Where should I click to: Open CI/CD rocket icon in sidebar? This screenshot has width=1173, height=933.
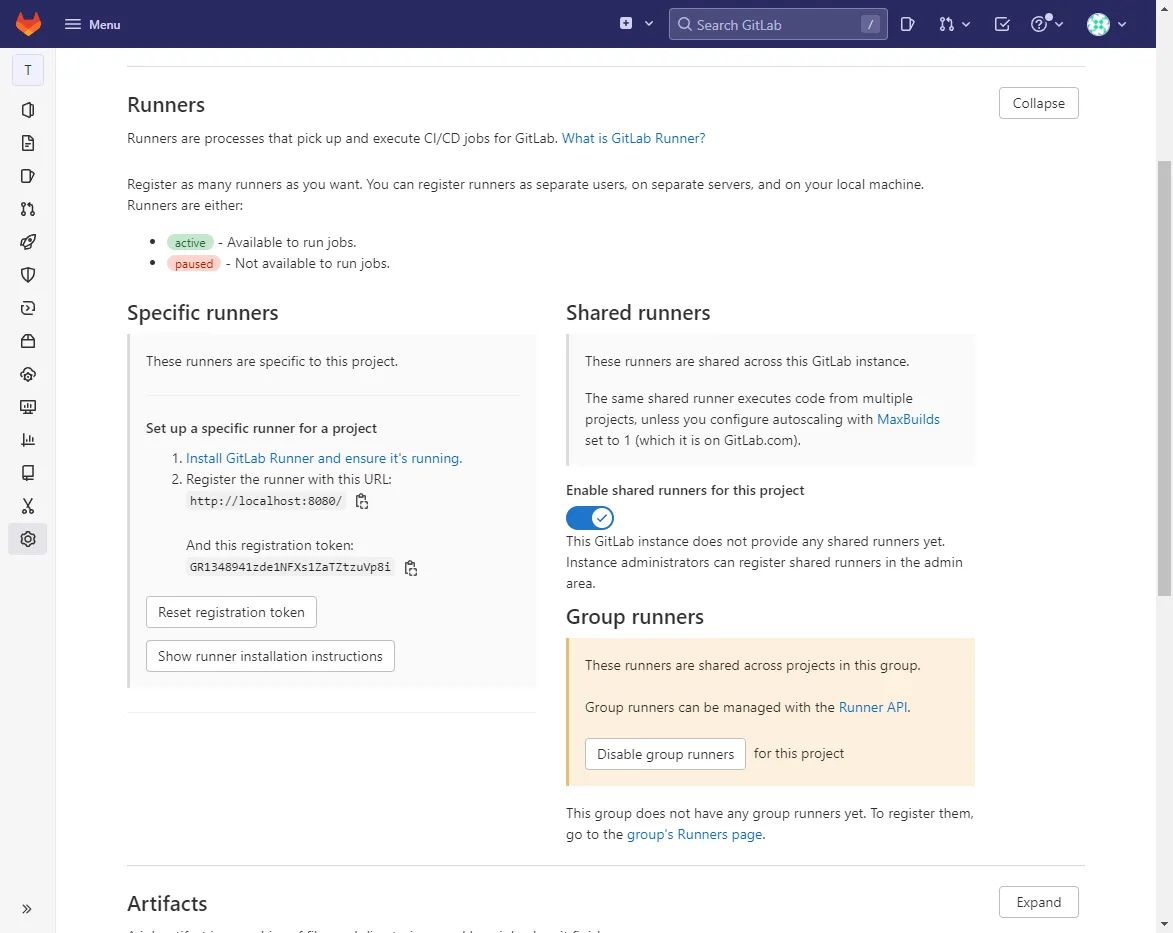pyautogui.click(x=28, y=242)
